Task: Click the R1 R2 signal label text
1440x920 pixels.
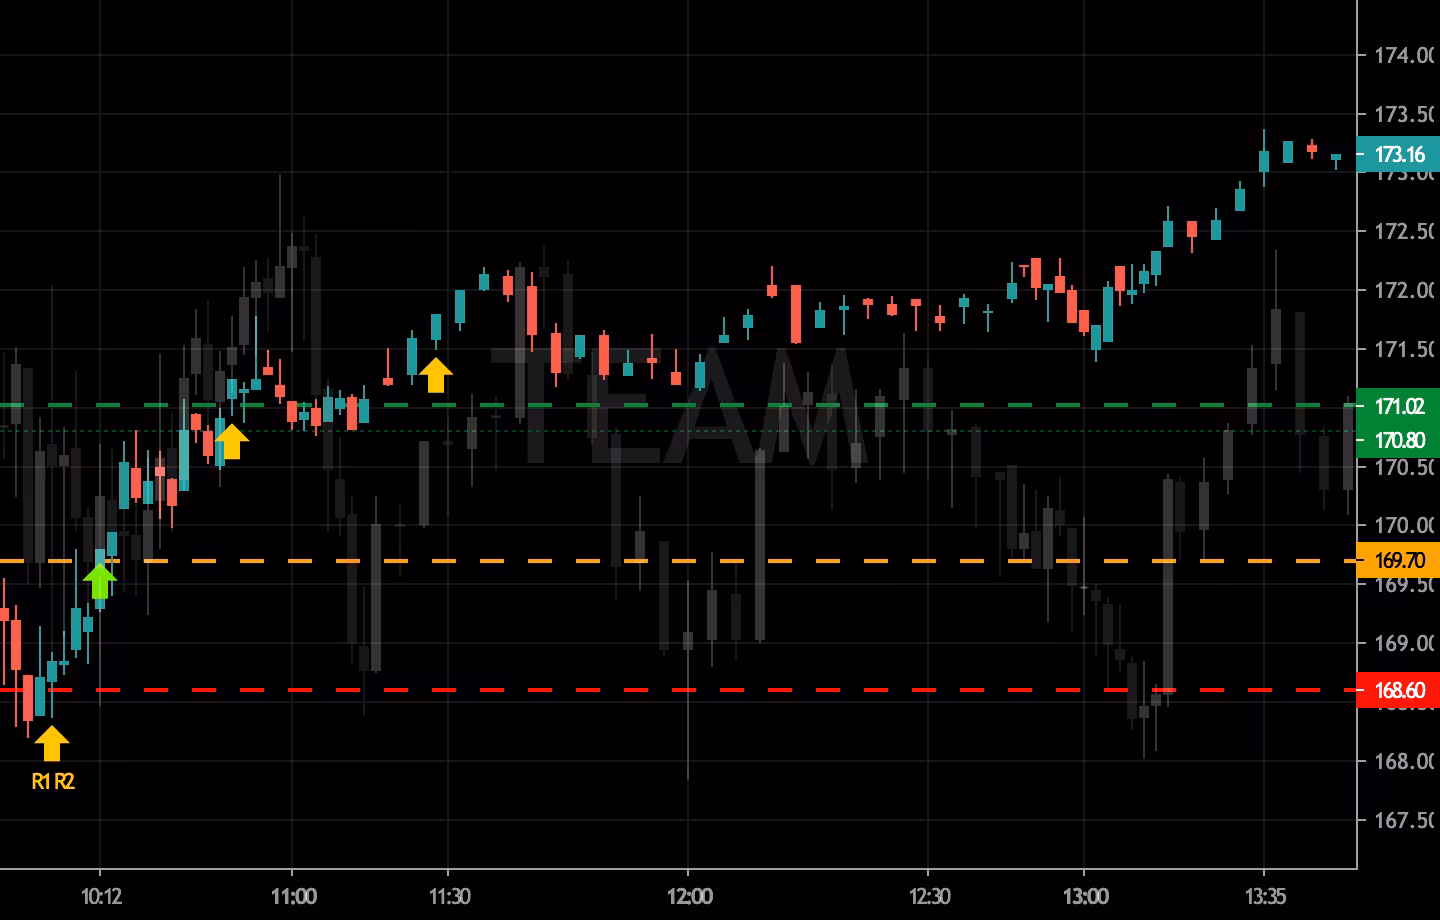Action: pyautogui.click(x=53, y=782)
